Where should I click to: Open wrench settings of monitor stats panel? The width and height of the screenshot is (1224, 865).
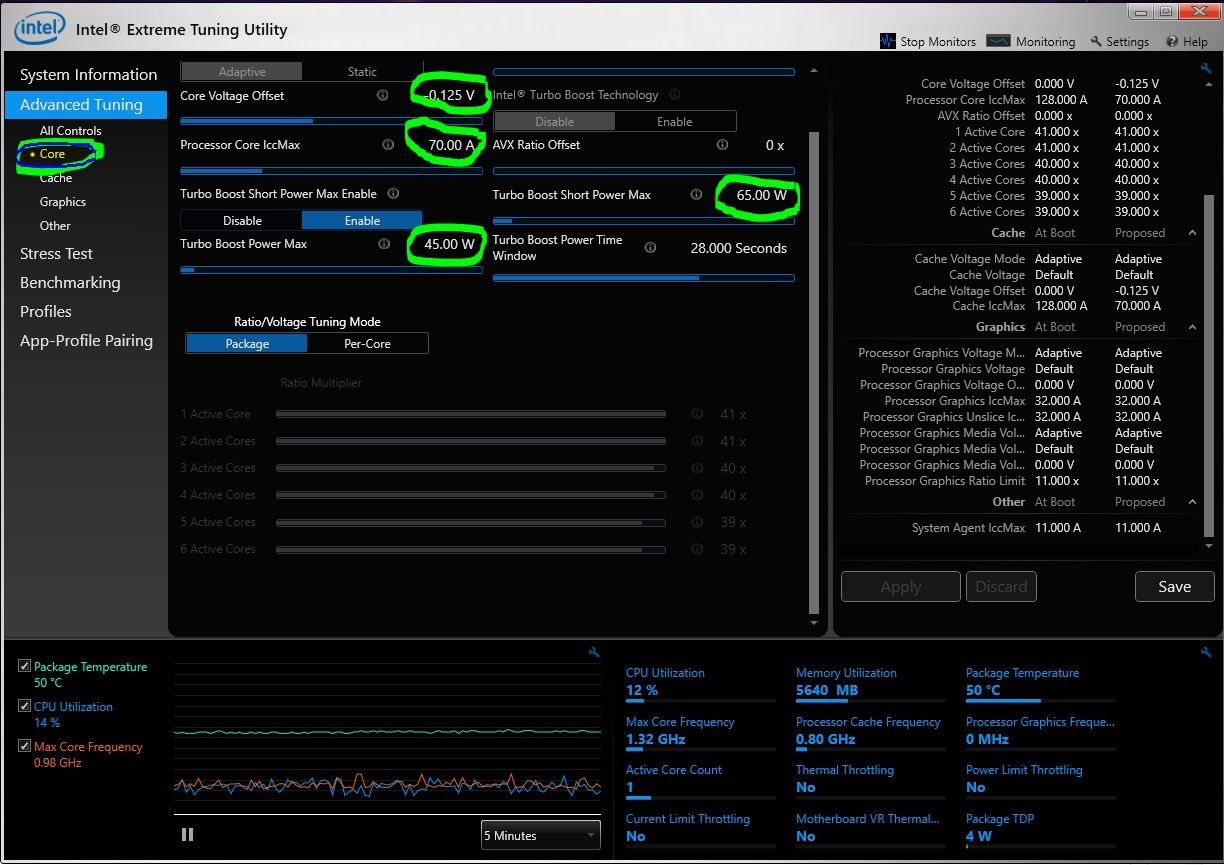pos(1205,652)
